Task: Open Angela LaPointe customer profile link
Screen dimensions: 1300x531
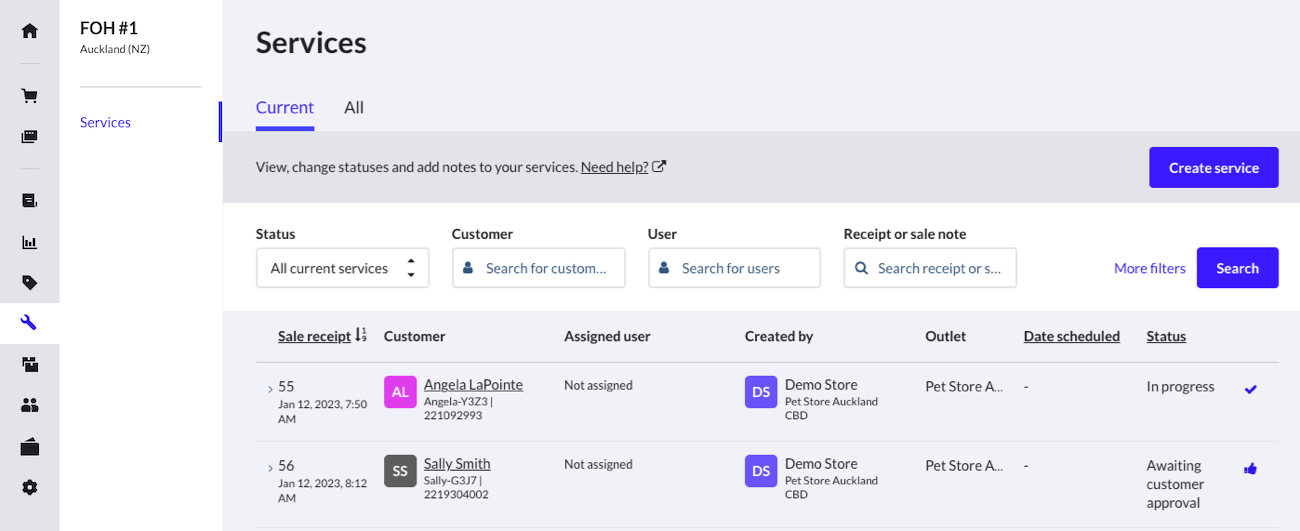Action: [473, 384]
